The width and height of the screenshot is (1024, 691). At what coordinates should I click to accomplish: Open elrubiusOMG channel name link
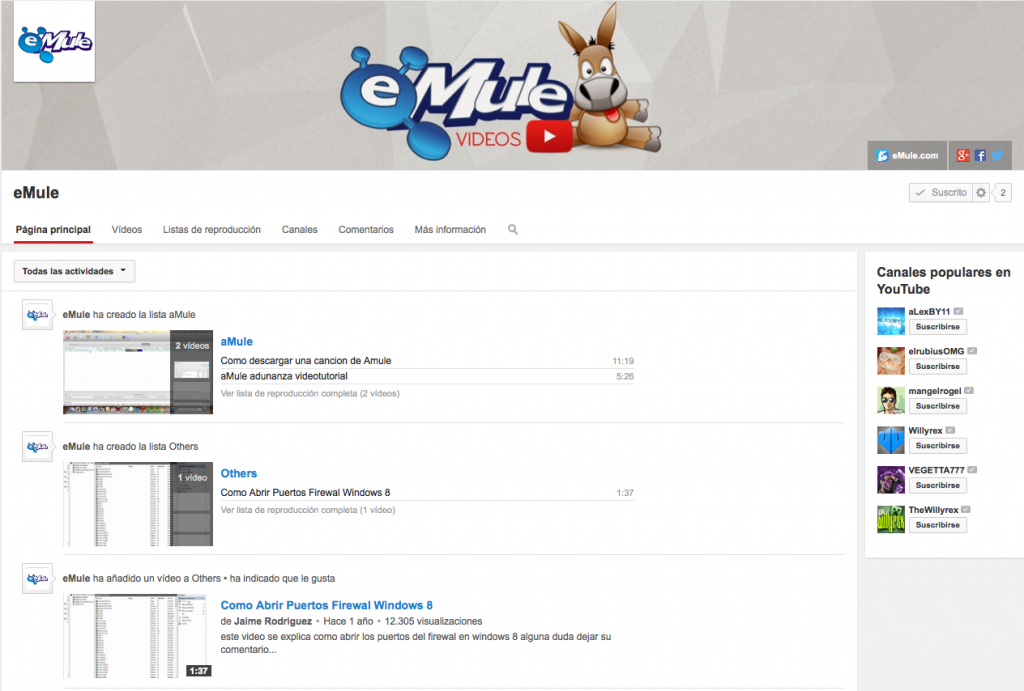[936, 351]
